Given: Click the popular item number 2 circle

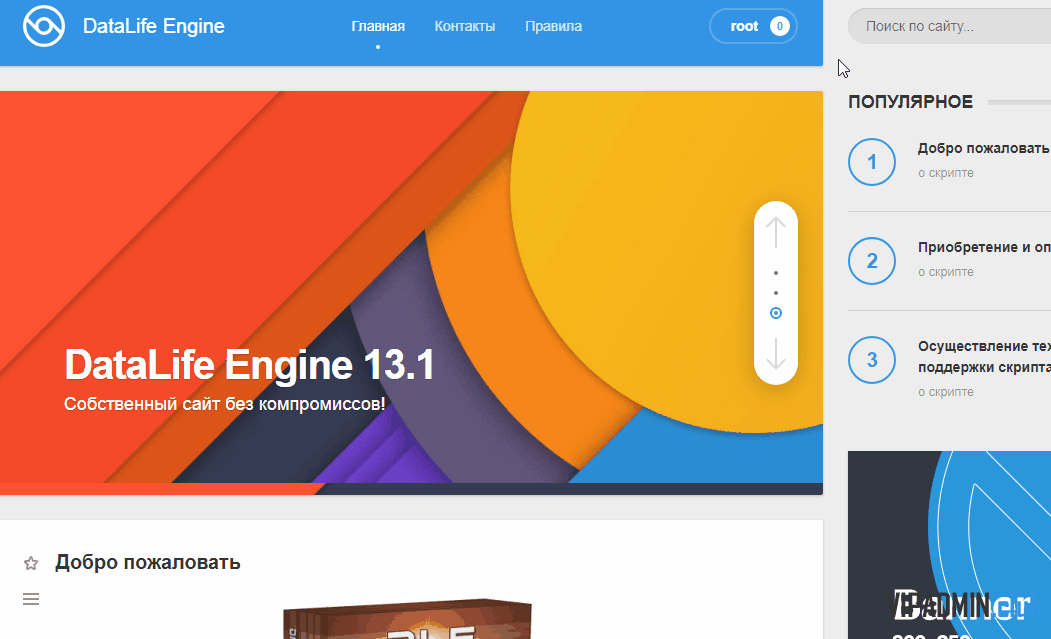Looking at the screenshot, I should (x=872, y=261).
